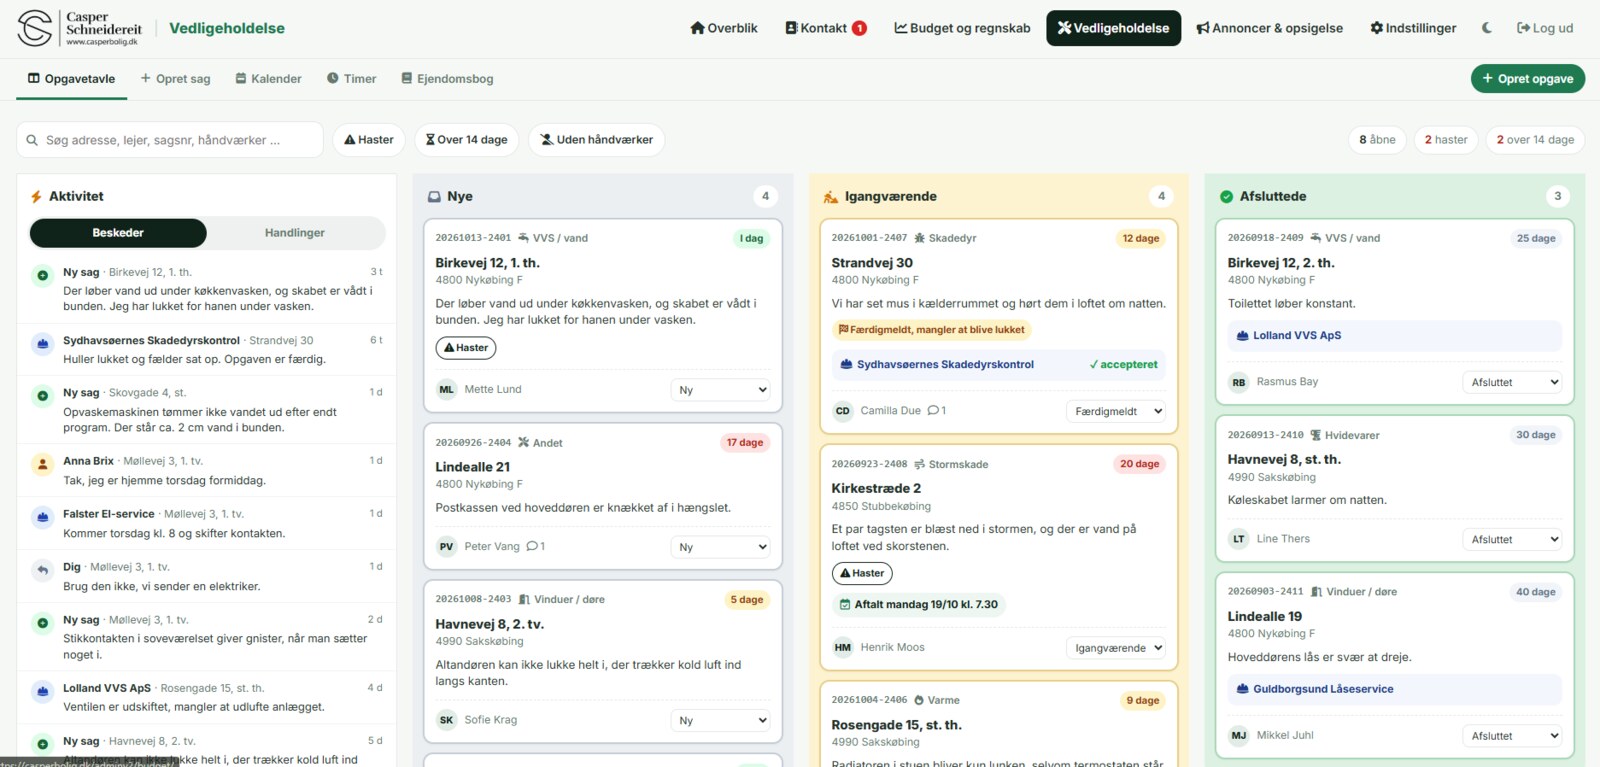Screen dimensions: 1600x767
Task: Click the Casper Schneidereit logo
Action: click(80, 28)
